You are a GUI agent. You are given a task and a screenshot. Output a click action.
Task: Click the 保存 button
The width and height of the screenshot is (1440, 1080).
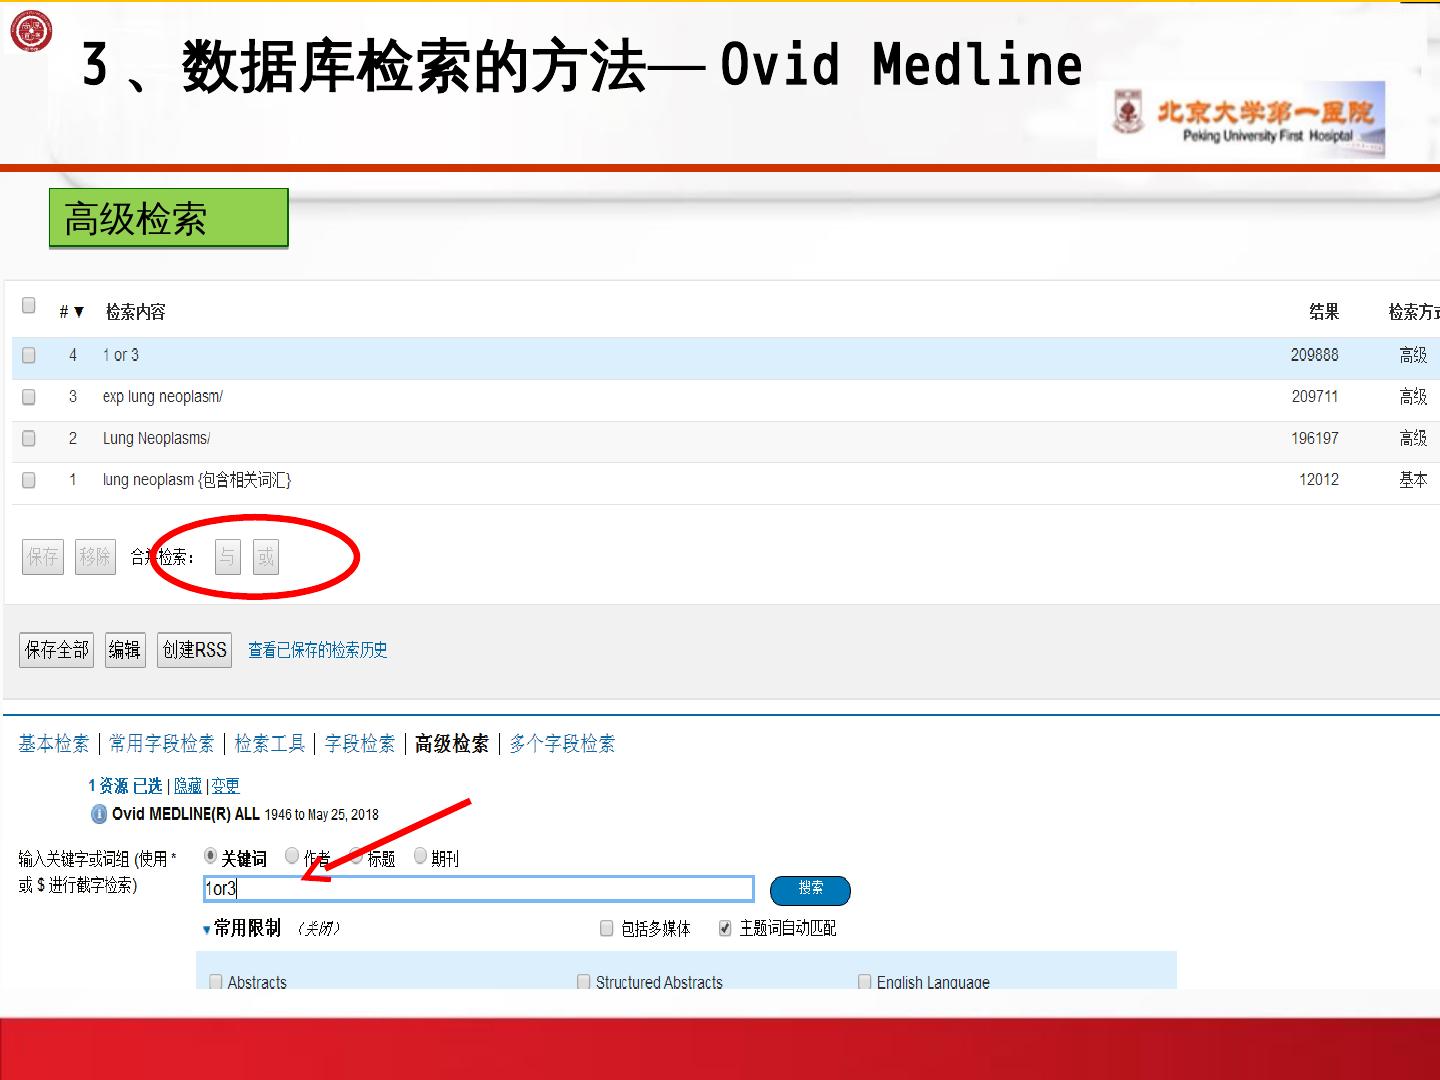pyautogui.click(x=43, y=557)
